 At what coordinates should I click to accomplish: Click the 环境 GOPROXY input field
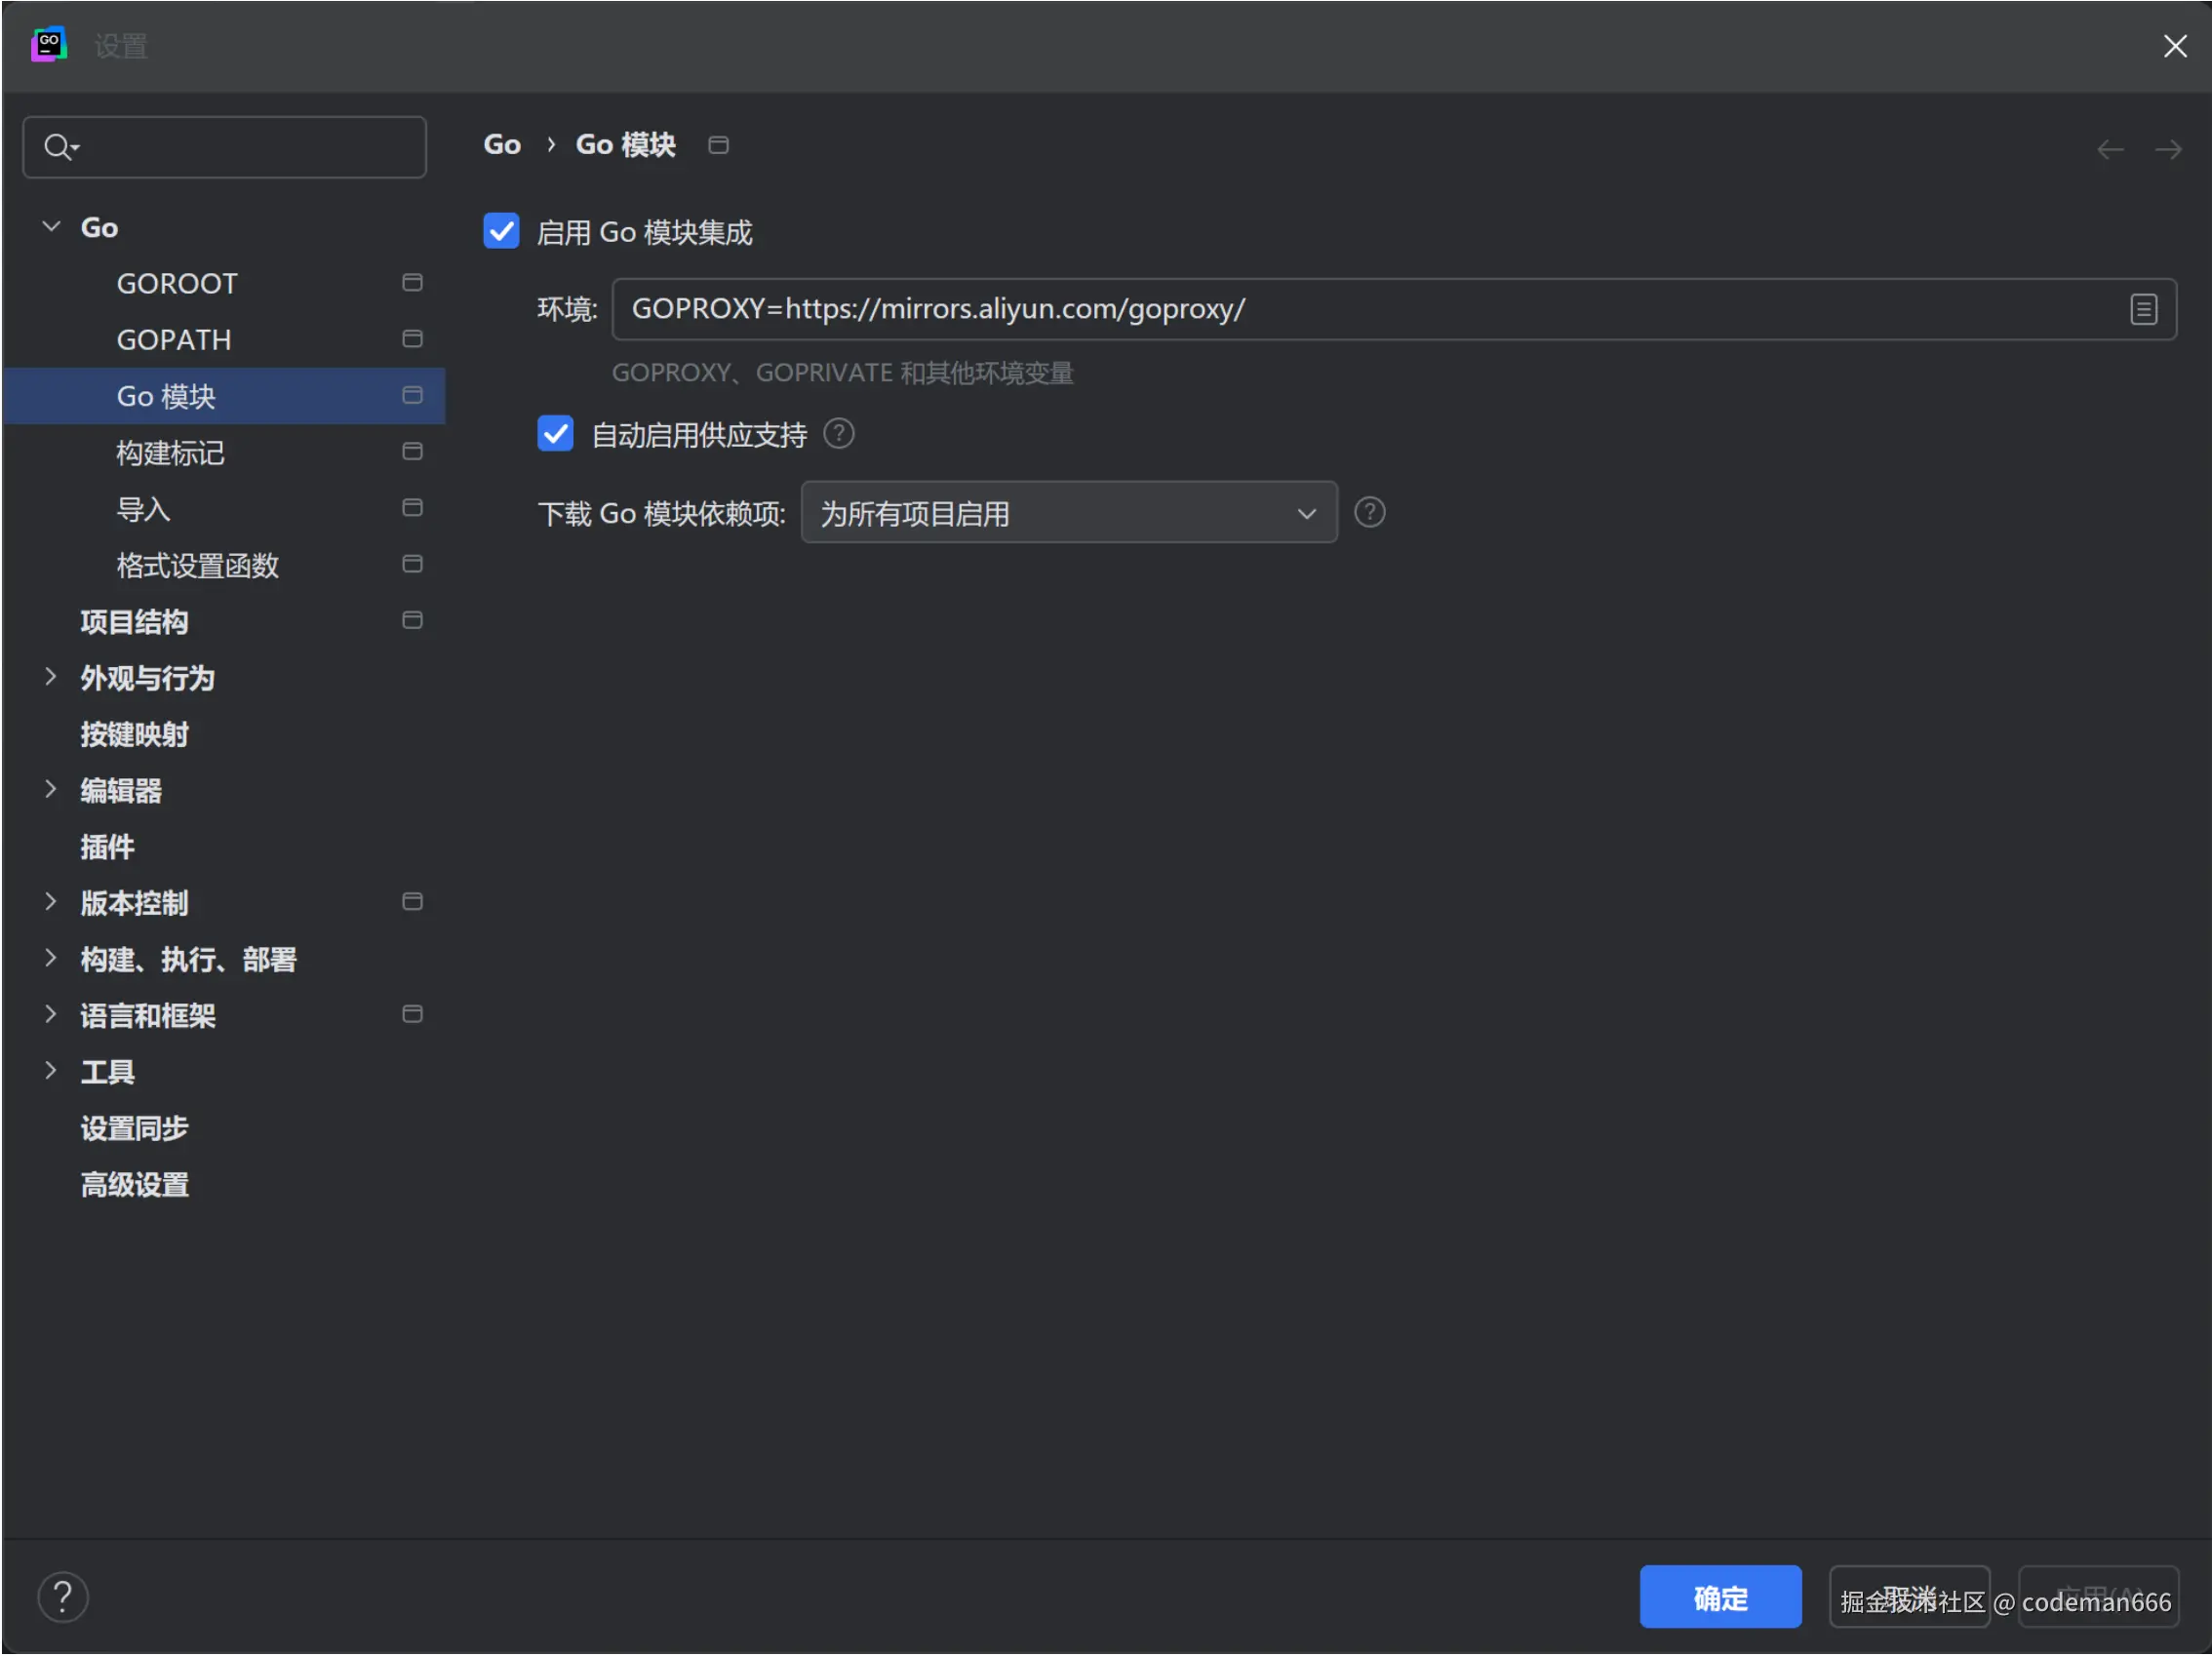[x=1360, y=310]
